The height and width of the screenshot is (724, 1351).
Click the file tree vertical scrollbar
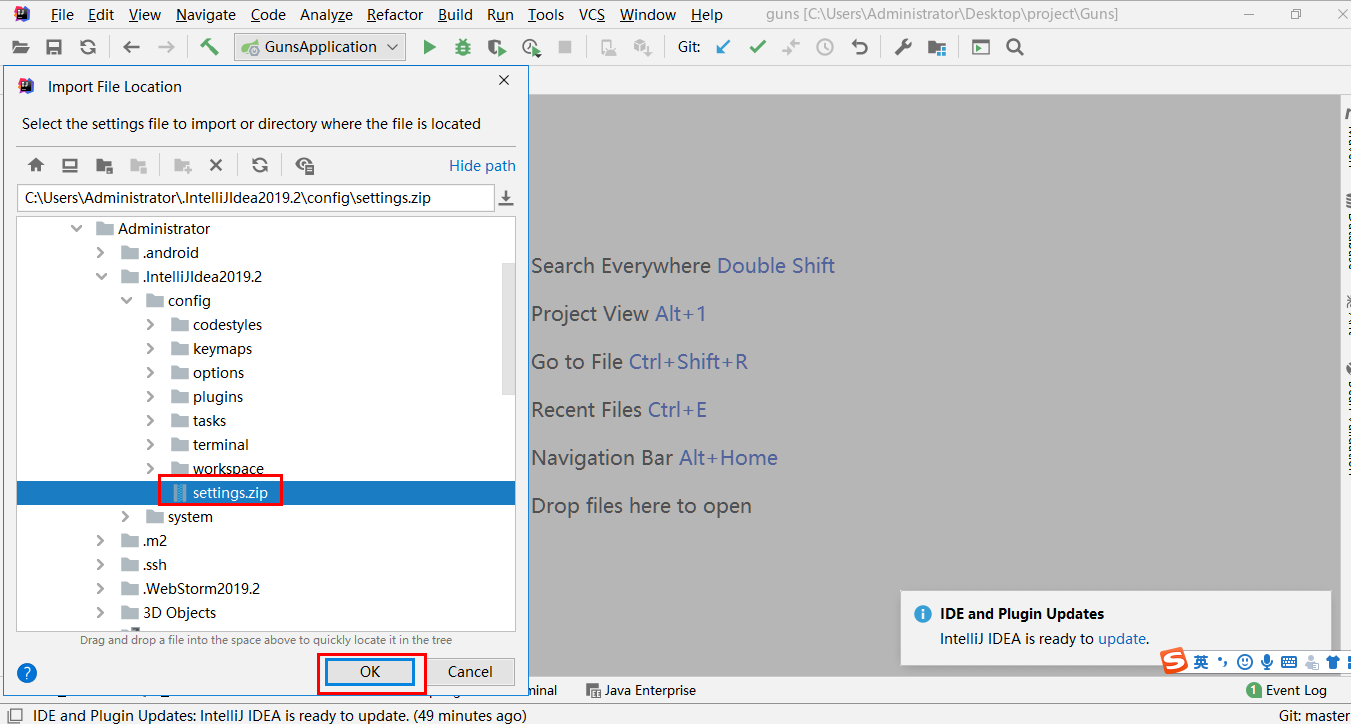coord(508,328)
